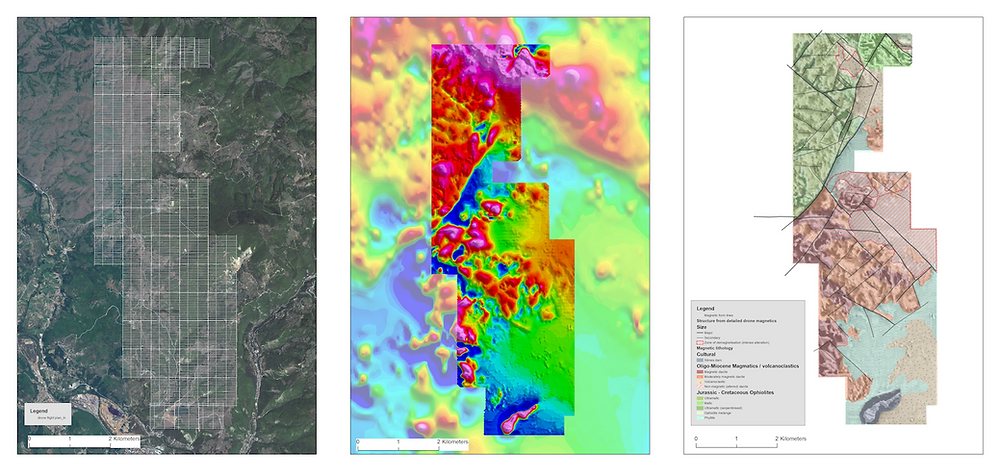Click the Oligo-Miocene Magmatics legend heading
The image size is (1000, 471).
(x=747, y=366)
